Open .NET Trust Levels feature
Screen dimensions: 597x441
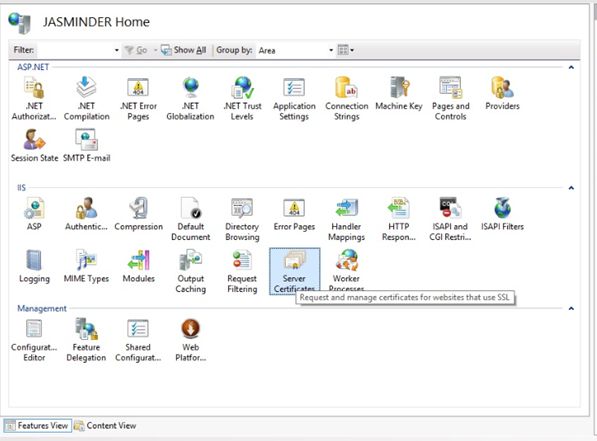243,98
